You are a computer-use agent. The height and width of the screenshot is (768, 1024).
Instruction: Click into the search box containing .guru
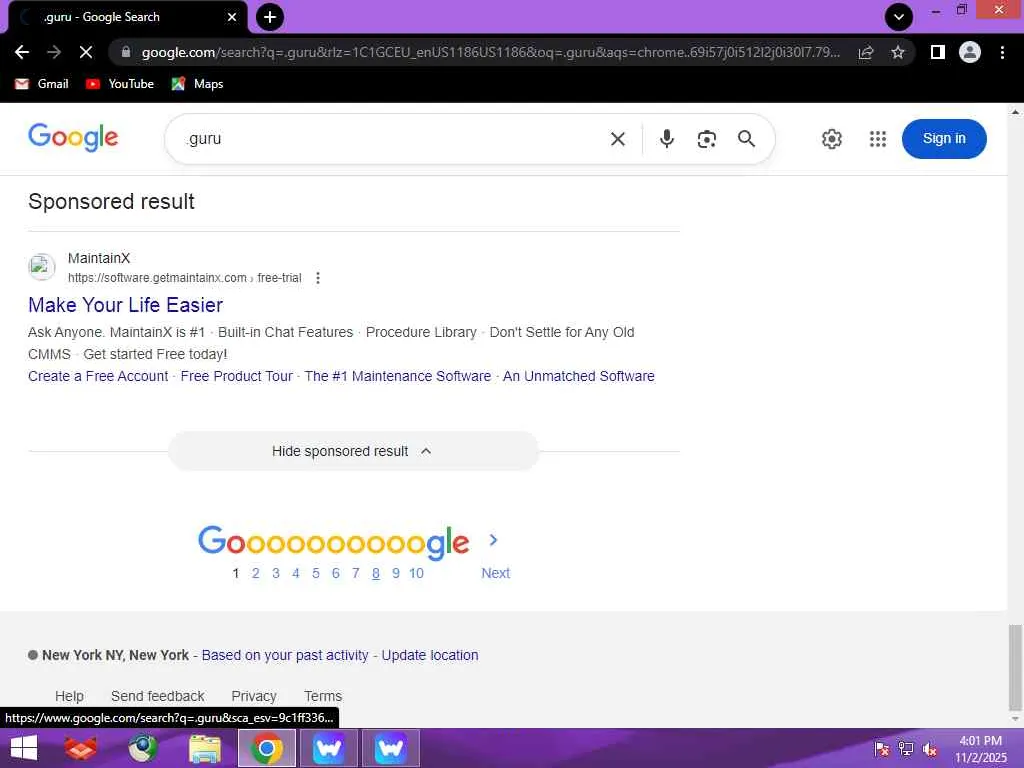392,138
